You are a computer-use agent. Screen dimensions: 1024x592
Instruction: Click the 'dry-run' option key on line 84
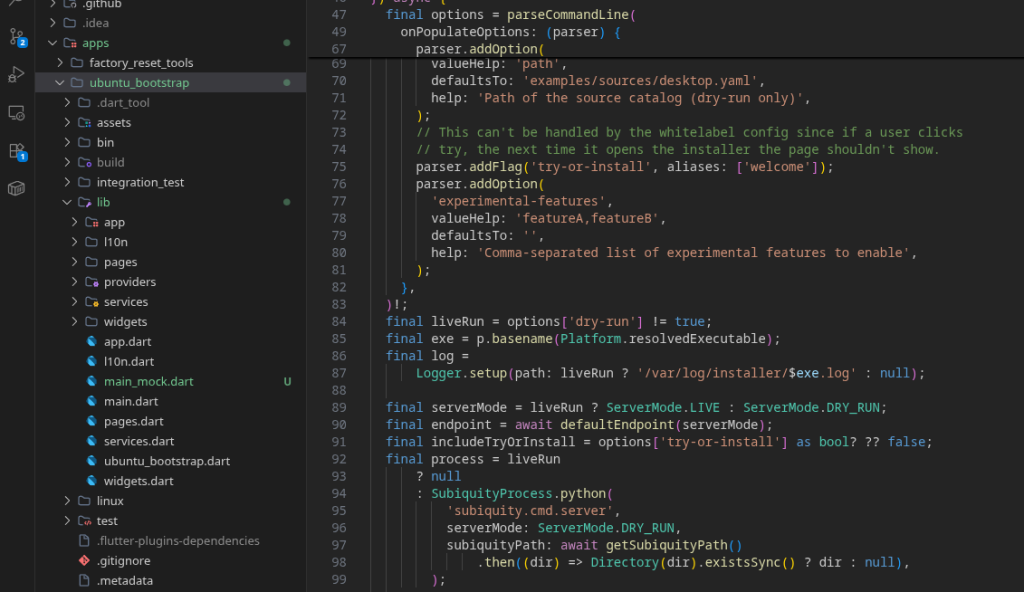[605, 321]
